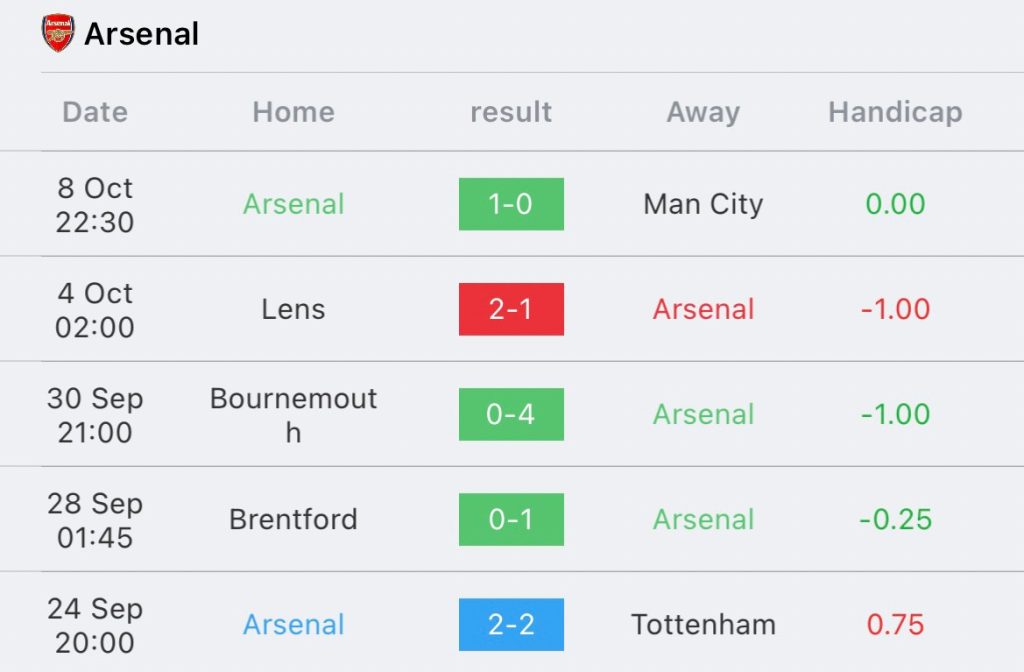The height and width of the screenshot is (672, 1024).
Task: Click the 24 Sep 20:00 match date
Action: point(95,625)
